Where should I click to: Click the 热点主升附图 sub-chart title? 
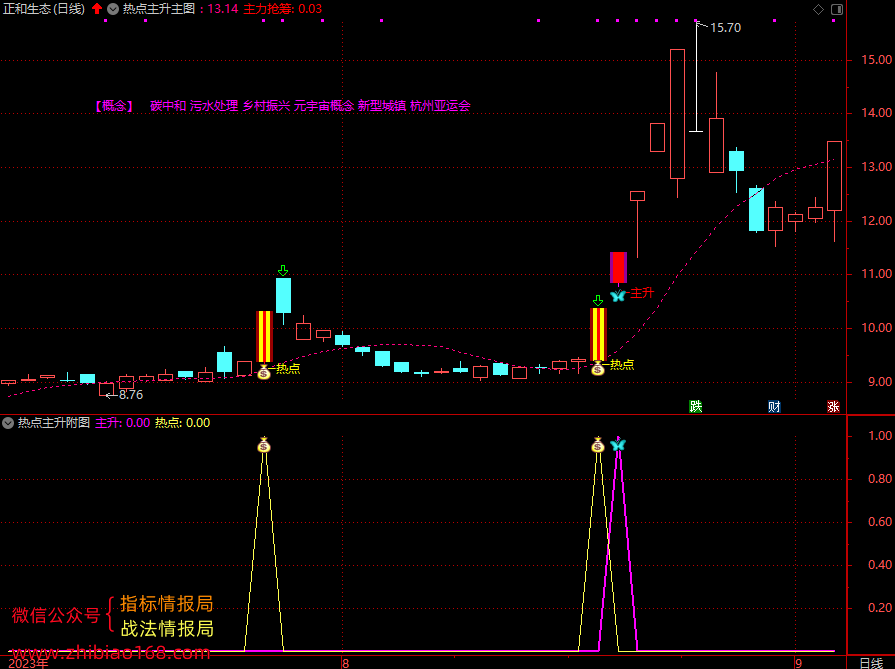(54, 423)
